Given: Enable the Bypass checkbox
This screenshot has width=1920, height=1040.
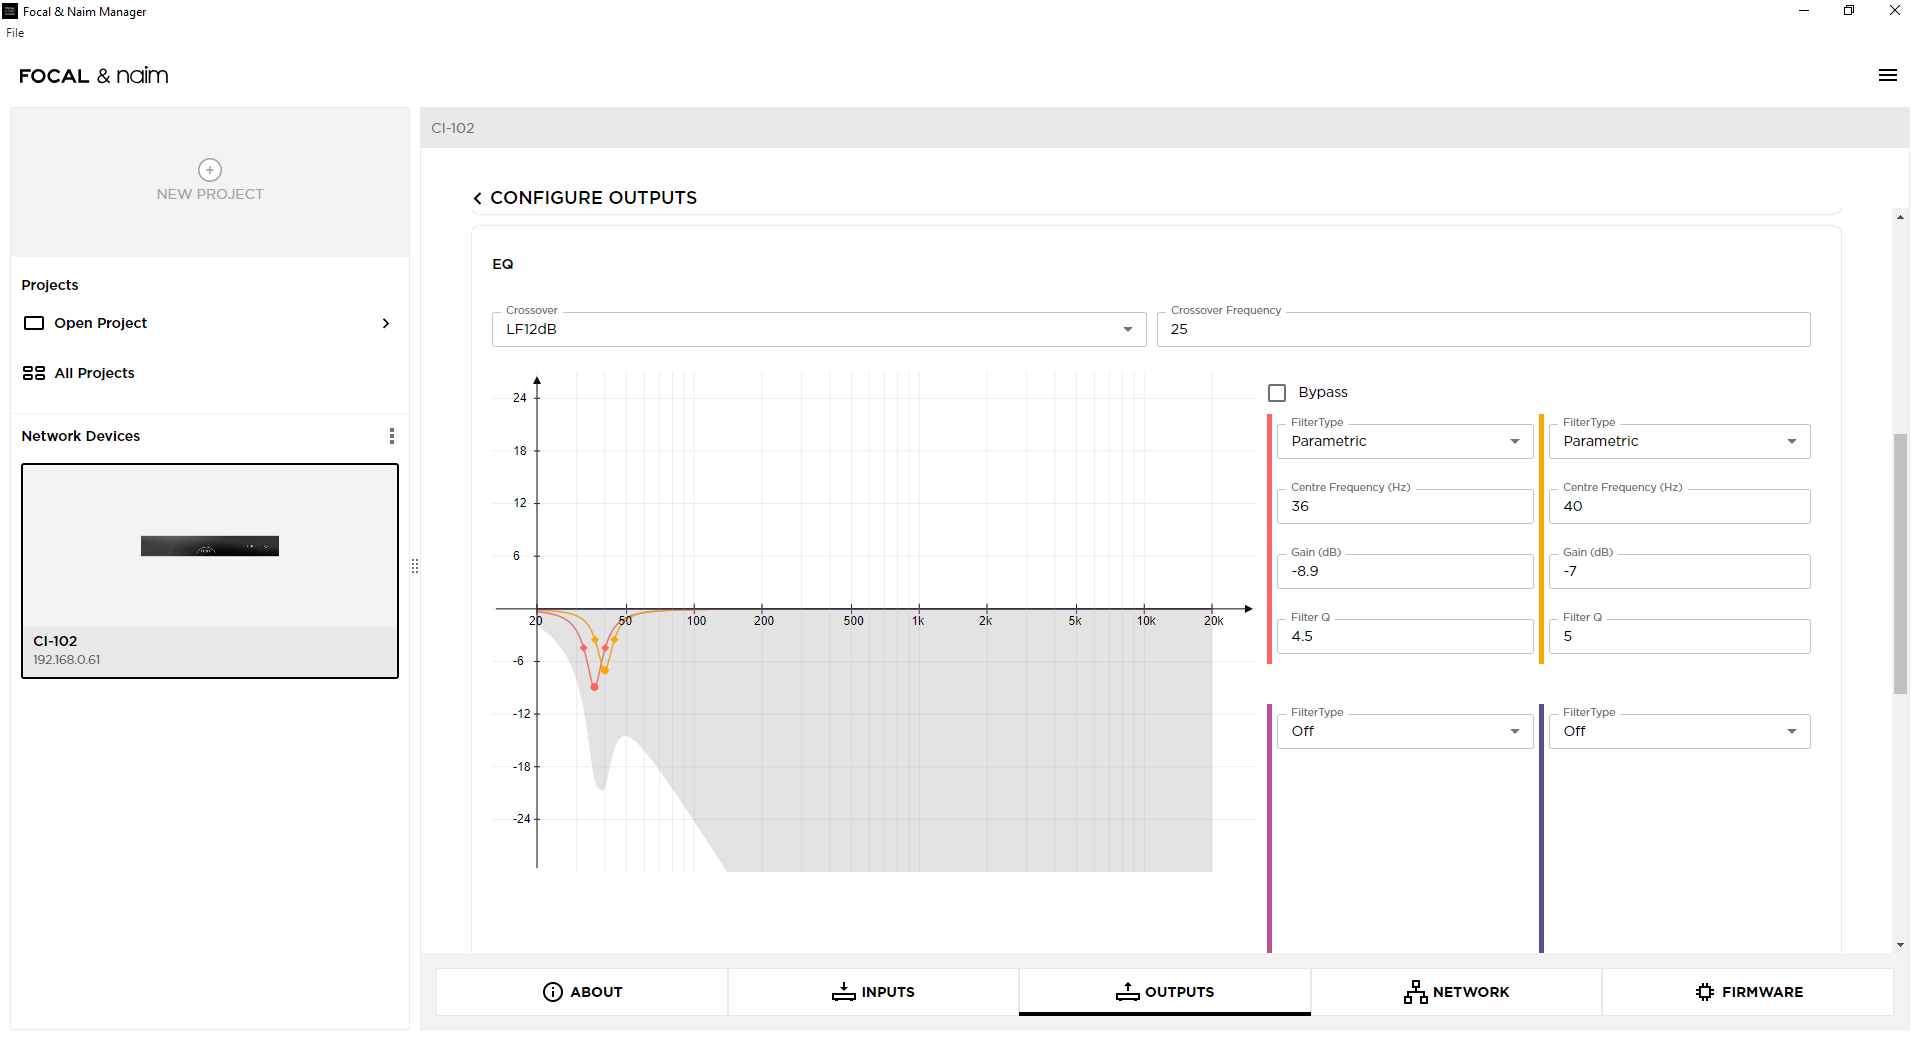Looking at the screenshot, I should point(1277,393).
